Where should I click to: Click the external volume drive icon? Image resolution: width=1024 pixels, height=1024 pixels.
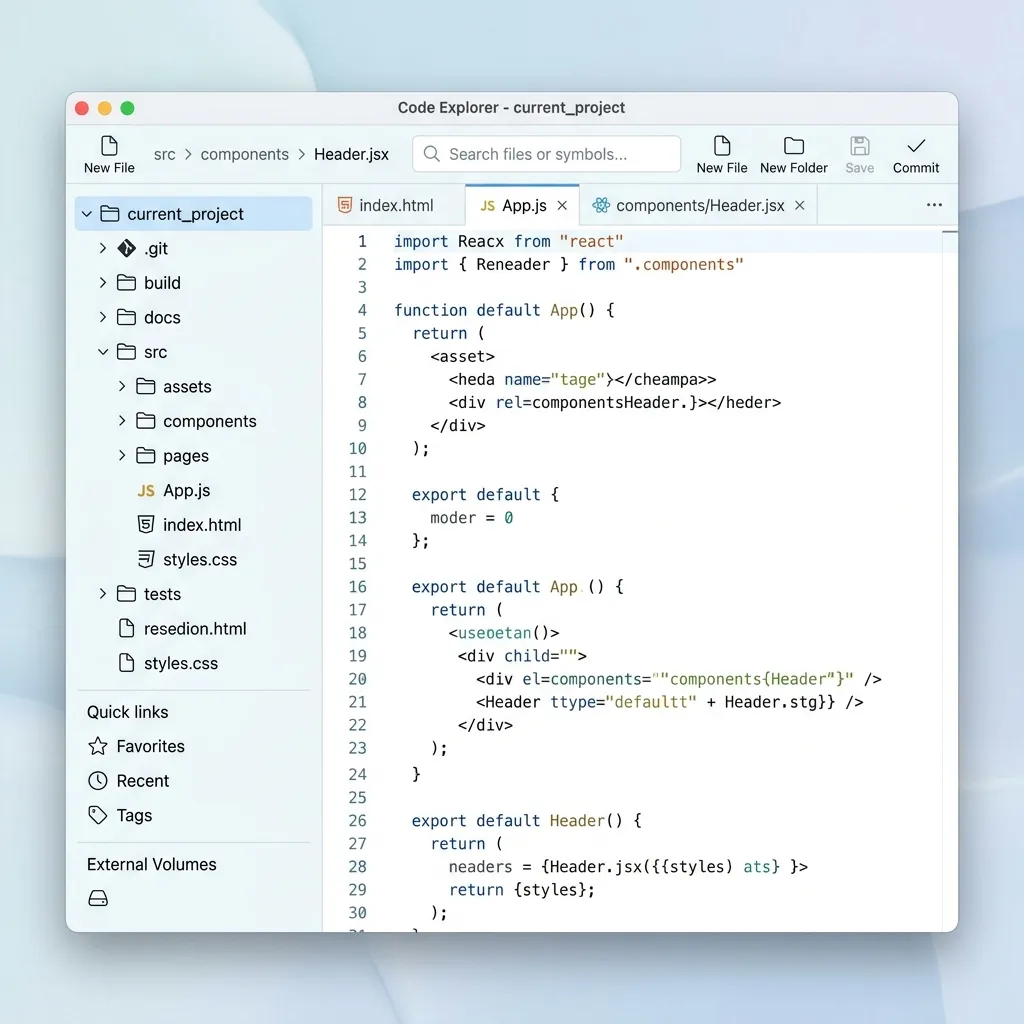[x=98, y=899]
